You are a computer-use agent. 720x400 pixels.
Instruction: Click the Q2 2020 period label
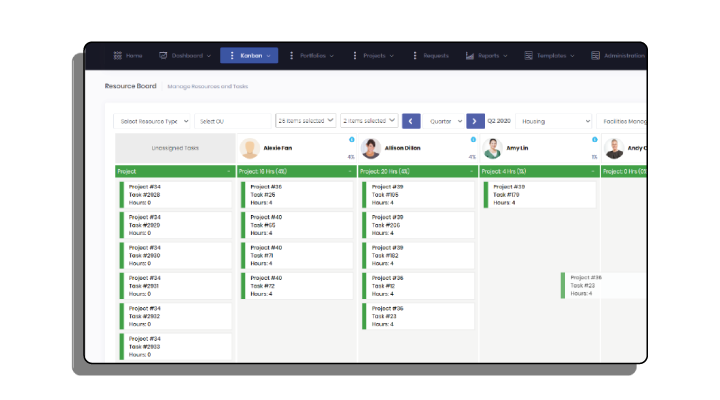pos(499,121)
